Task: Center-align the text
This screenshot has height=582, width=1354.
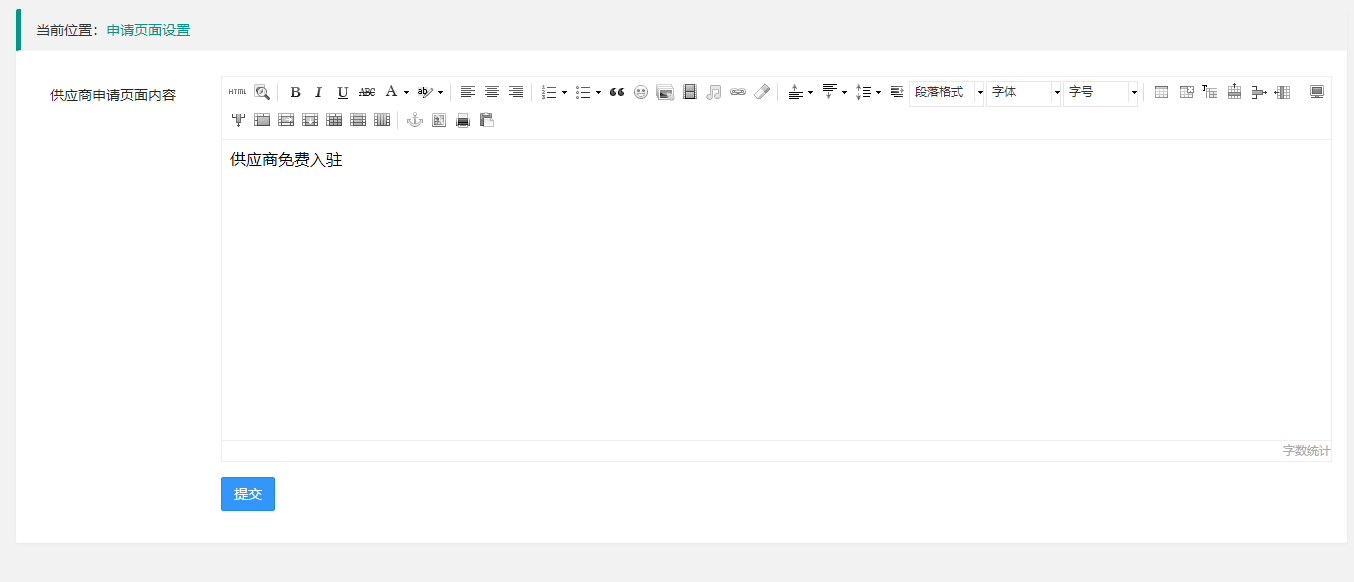Action: [x=491, y=92]
